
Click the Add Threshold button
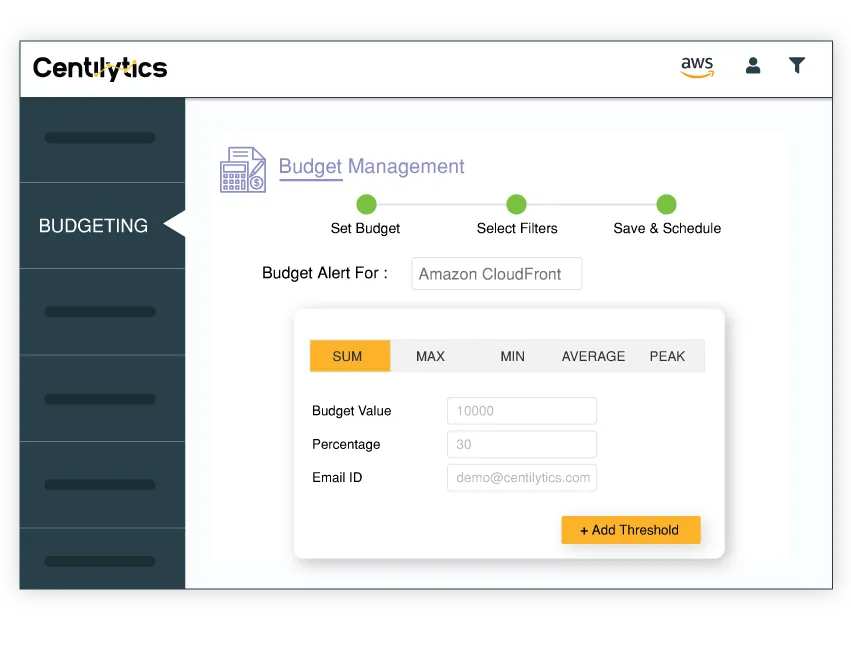pos(631,530)
